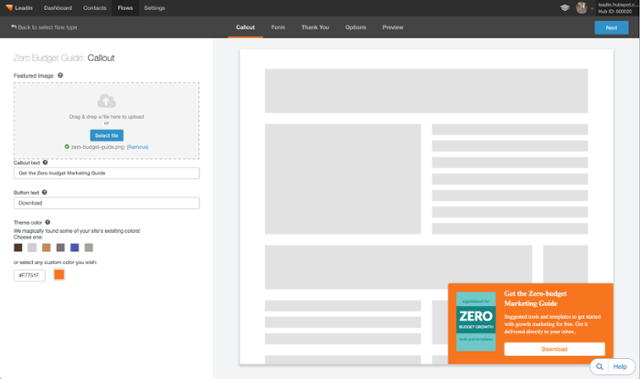Open the academy graduation cap icon

coord(565,8)
